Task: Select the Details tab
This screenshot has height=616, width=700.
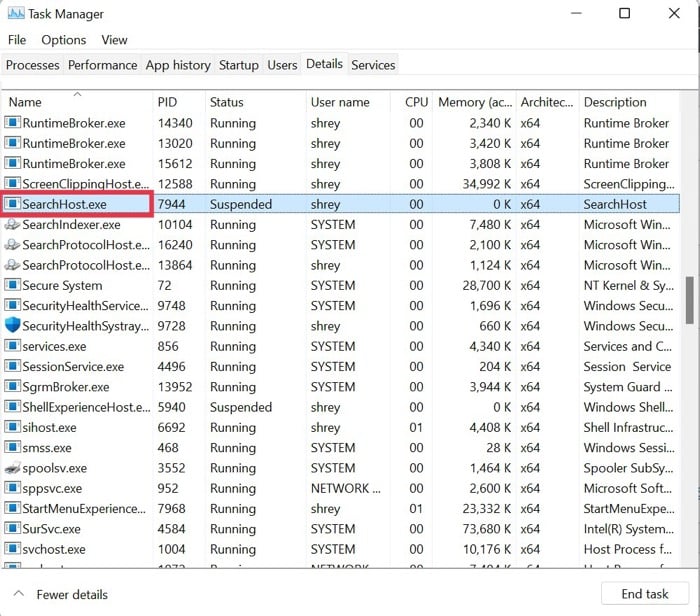Action: click(324, 64)
